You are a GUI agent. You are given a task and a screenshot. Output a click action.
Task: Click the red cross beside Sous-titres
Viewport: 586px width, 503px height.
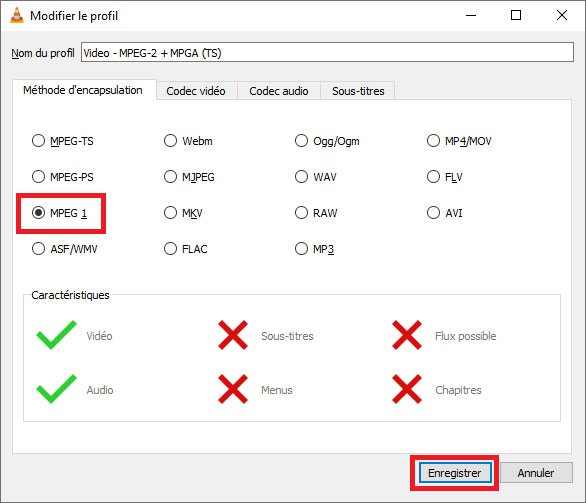pyautogui.click(x=233, y=335)
